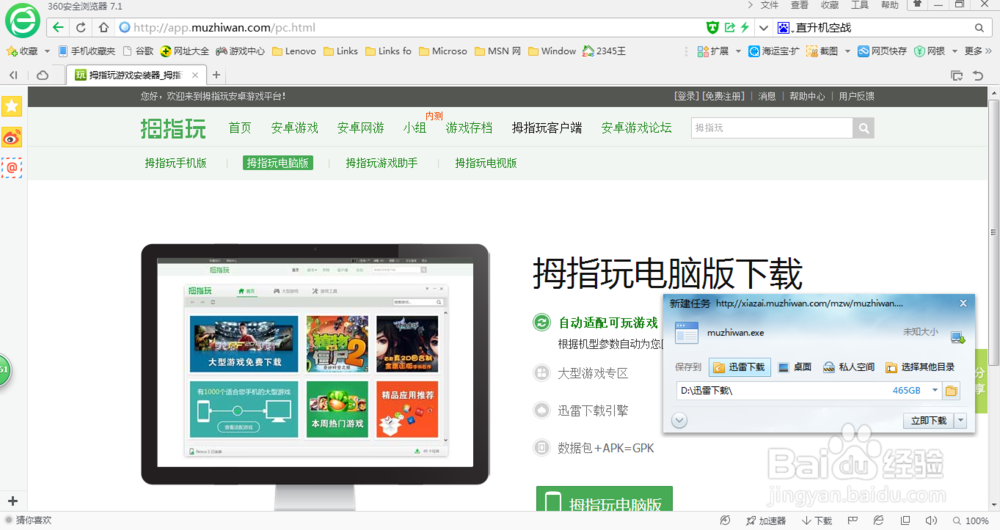Open the 手机收藏夹 bookmark

point(86,51)
